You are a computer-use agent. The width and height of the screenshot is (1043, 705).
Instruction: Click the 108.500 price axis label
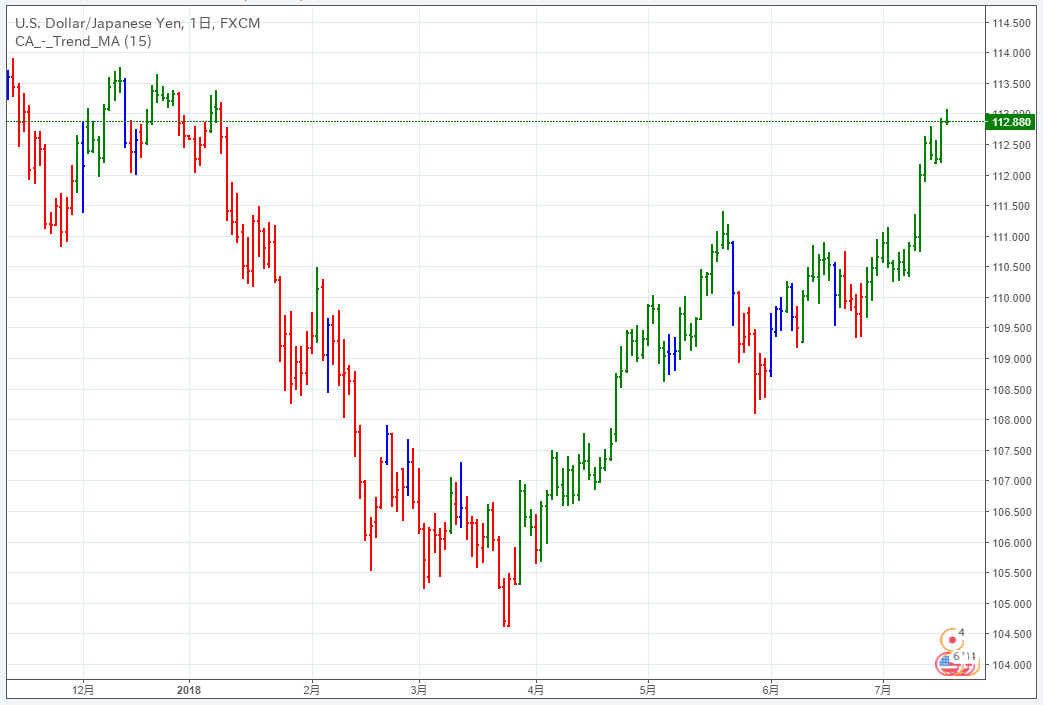point(1011,390)
